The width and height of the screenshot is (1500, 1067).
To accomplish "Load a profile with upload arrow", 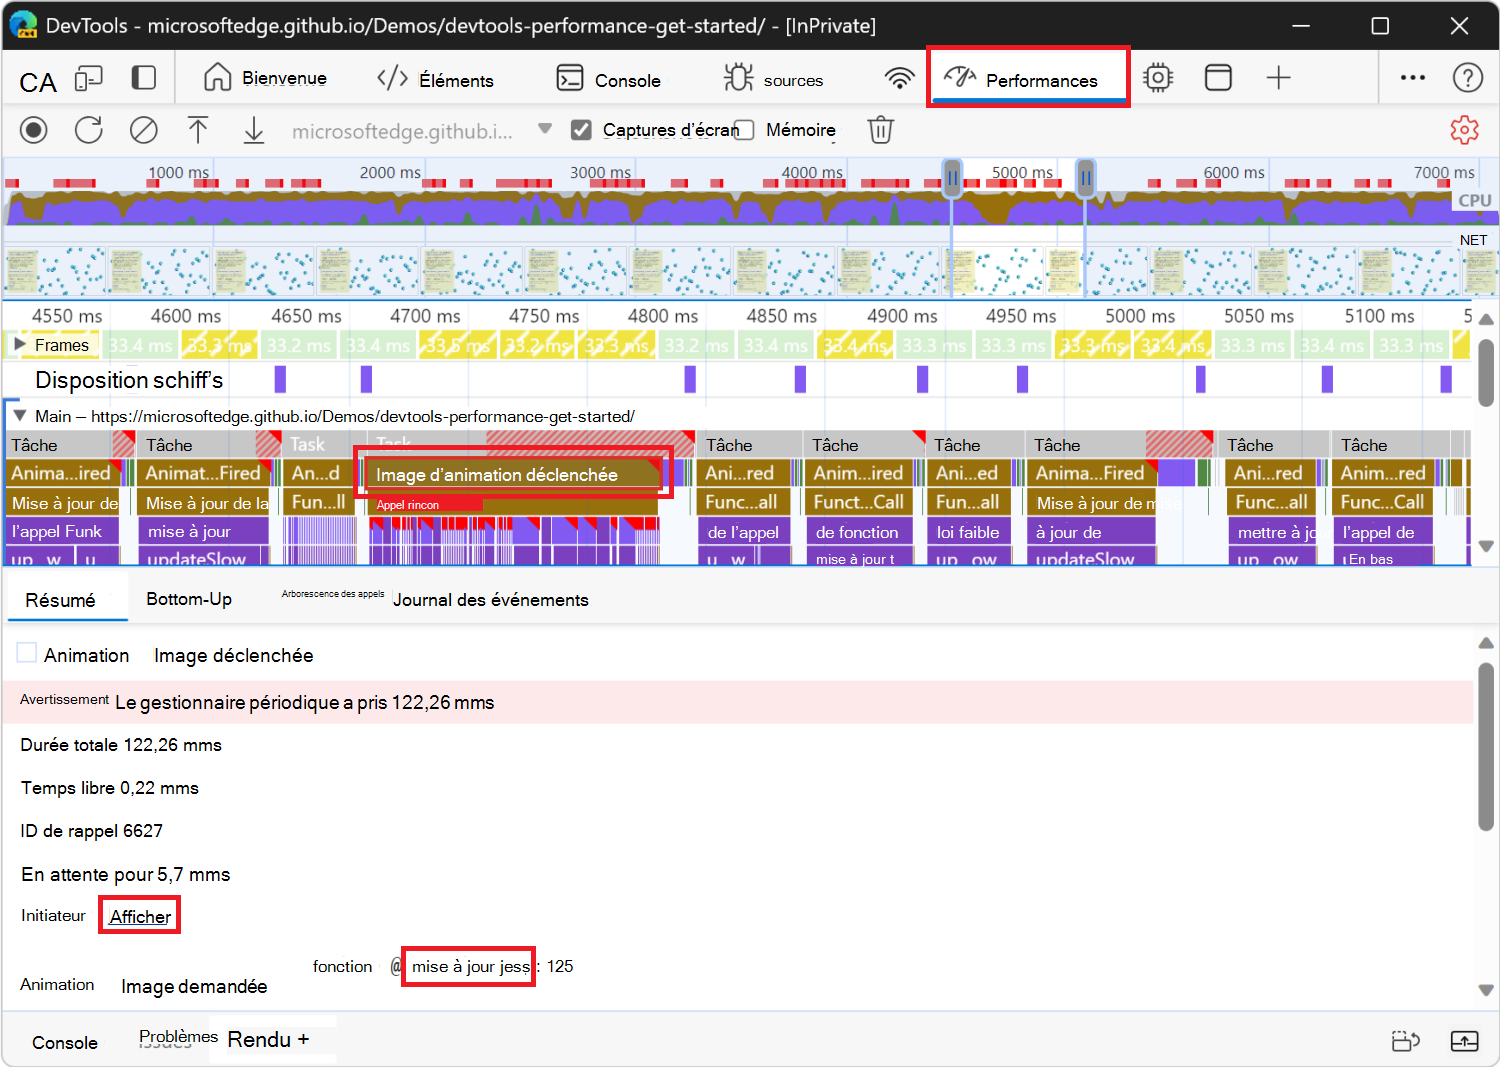I will 198,130.
